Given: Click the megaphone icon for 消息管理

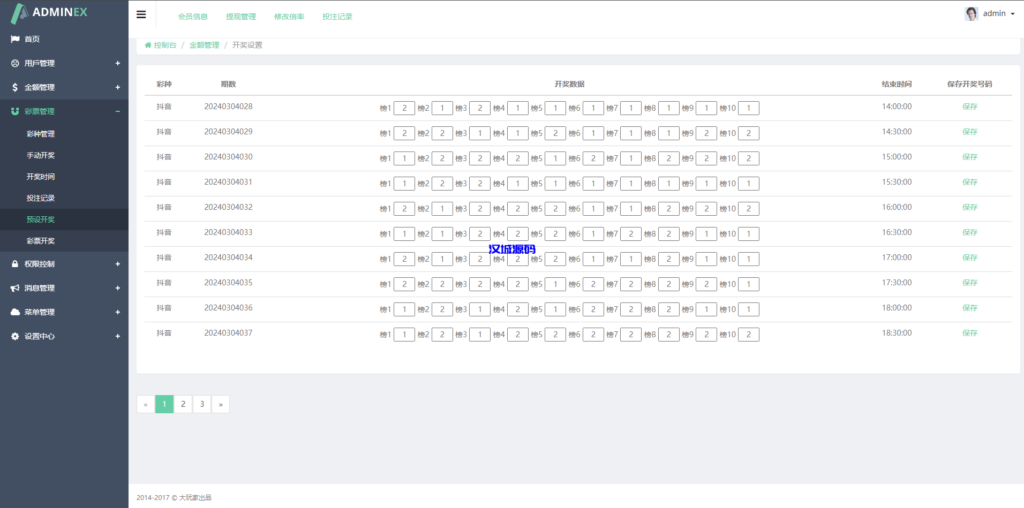Looking at the screenshot, I should pos(15,288).
